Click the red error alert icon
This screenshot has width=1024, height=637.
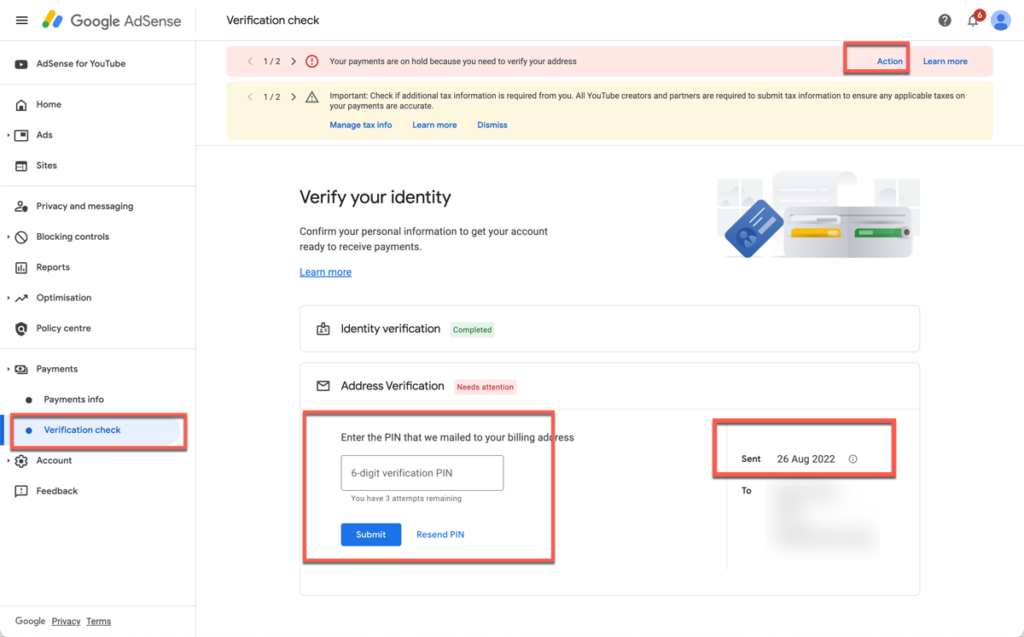pyautogui.click(x=312, y=61)
